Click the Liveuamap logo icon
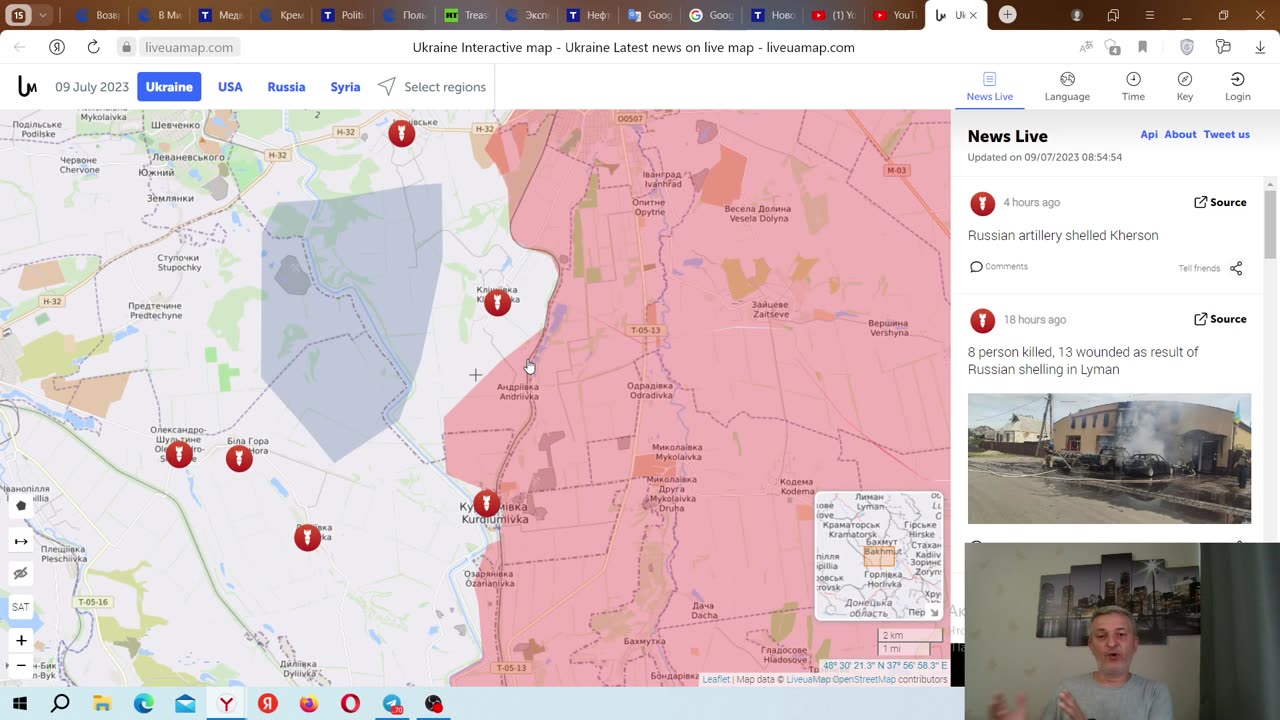This screenshot has height=720, width=1280. click(x=28, y=87)
